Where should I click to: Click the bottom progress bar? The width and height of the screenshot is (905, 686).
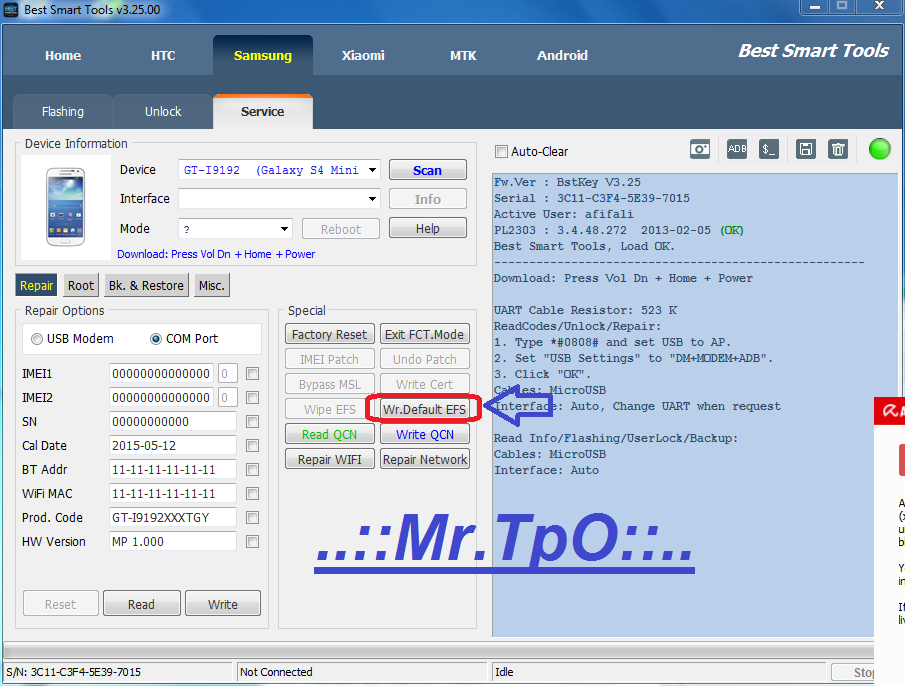click(x=439, y=651)
